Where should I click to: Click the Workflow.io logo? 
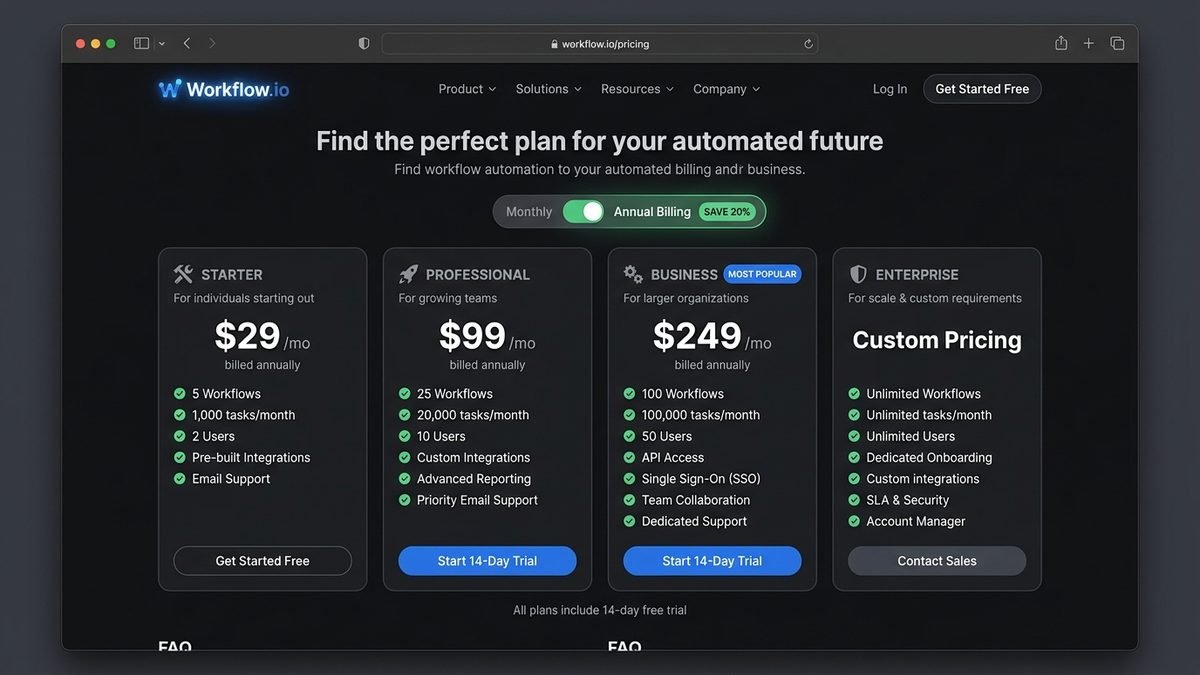(x=224, y=89)
